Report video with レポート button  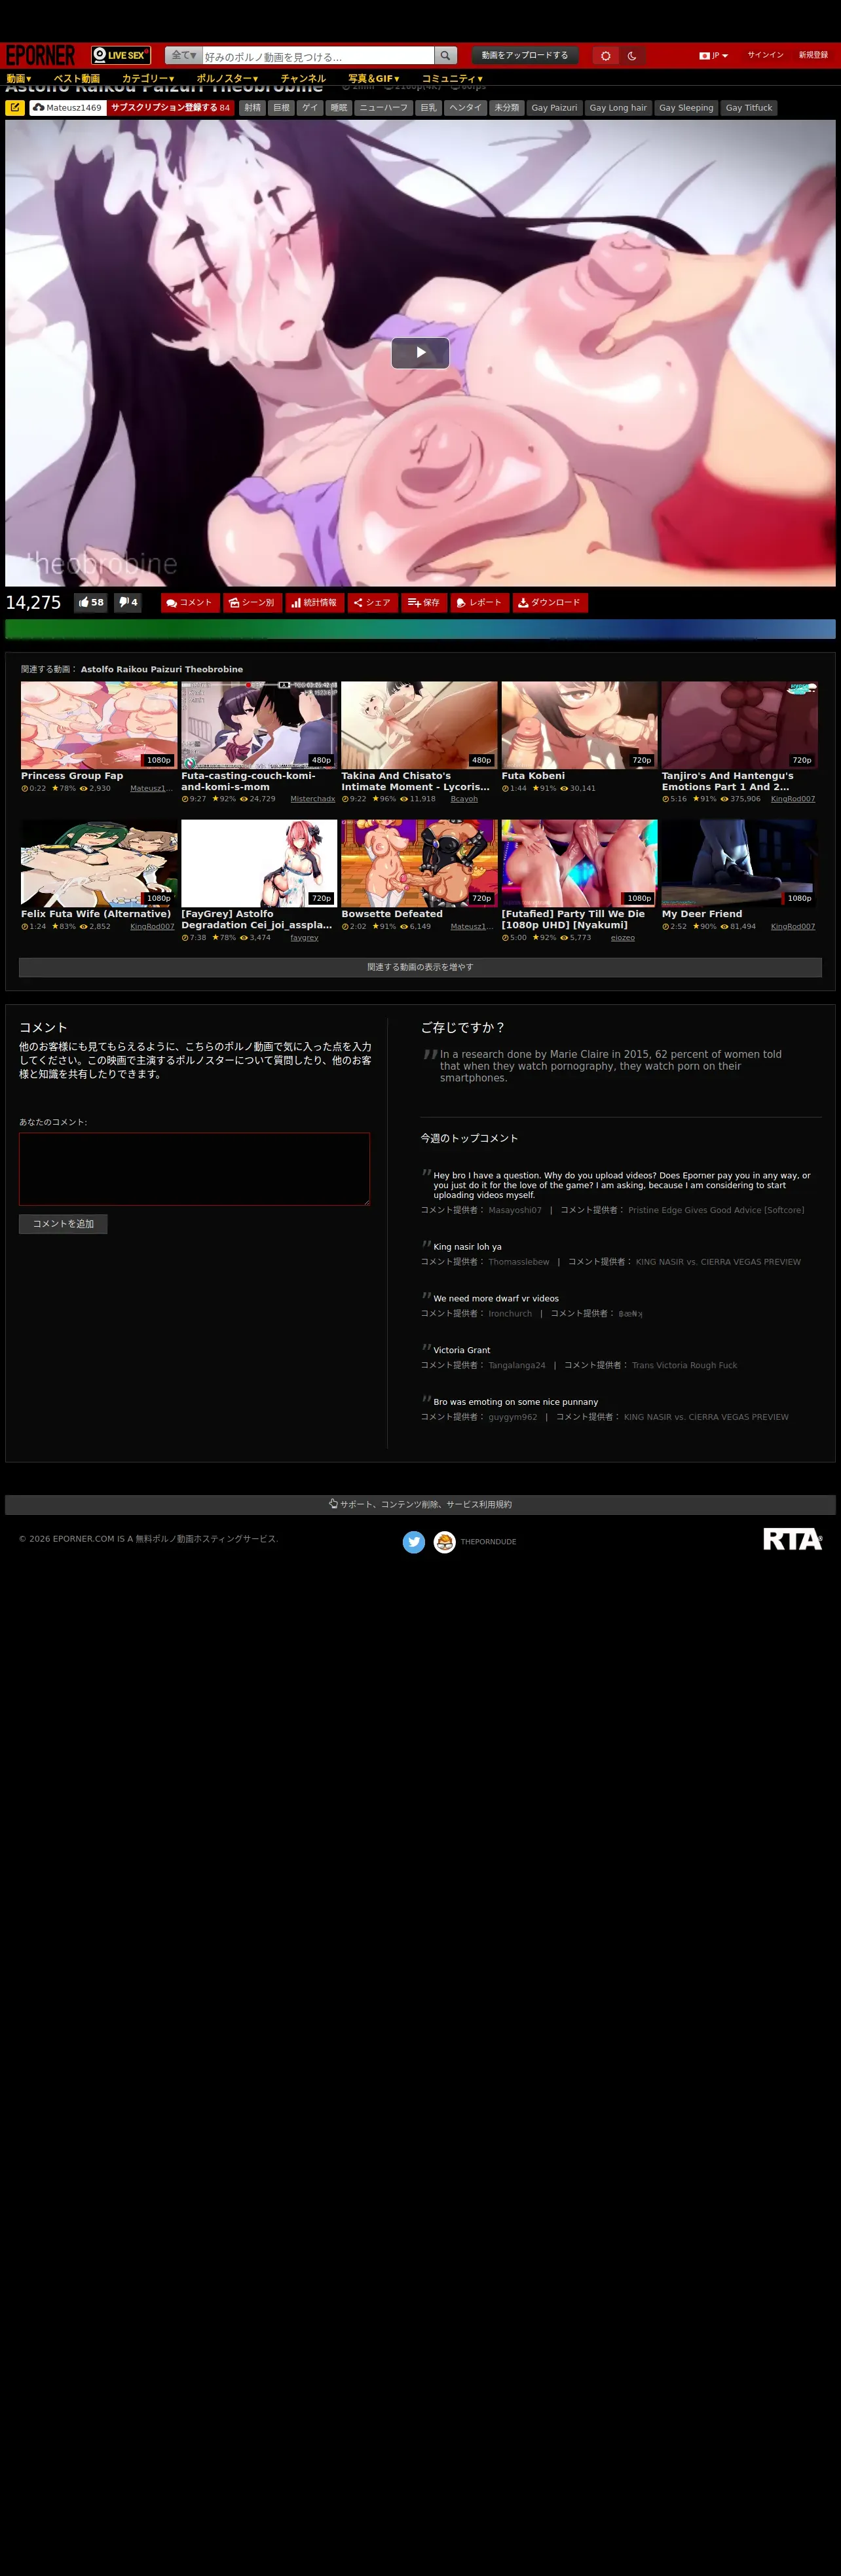click(x=480, y=602)
